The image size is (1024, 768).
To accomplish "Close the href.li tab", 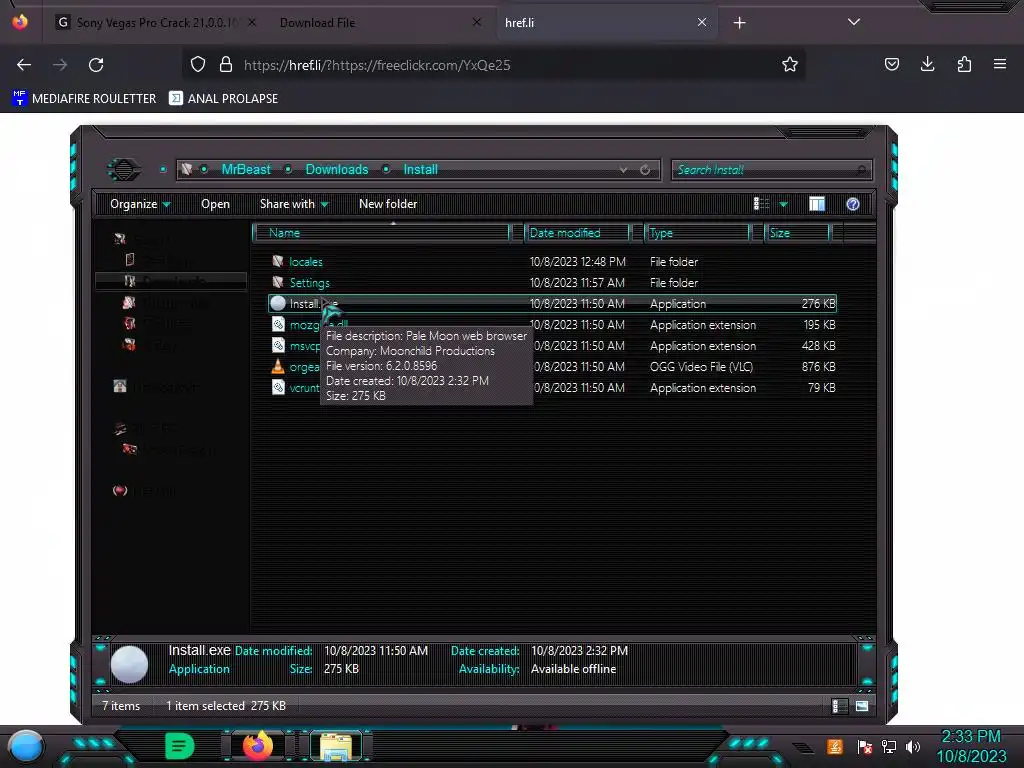I will point(701,22).
